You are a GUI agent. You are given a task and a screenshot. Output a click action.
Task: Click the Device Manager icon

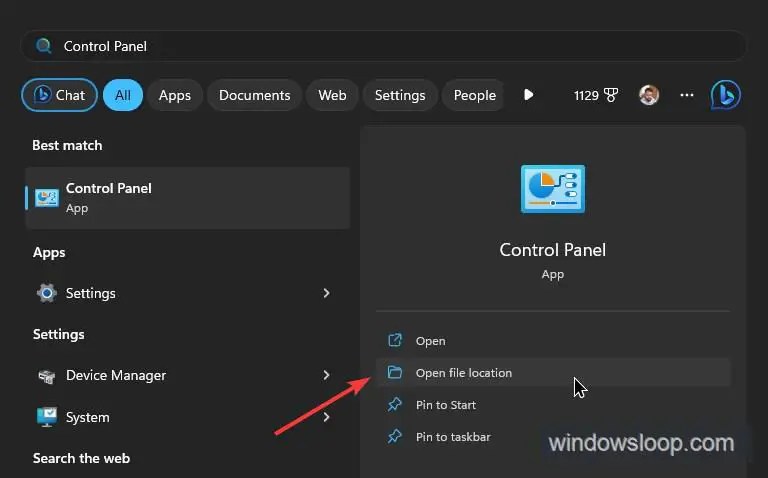click(47, 376)
